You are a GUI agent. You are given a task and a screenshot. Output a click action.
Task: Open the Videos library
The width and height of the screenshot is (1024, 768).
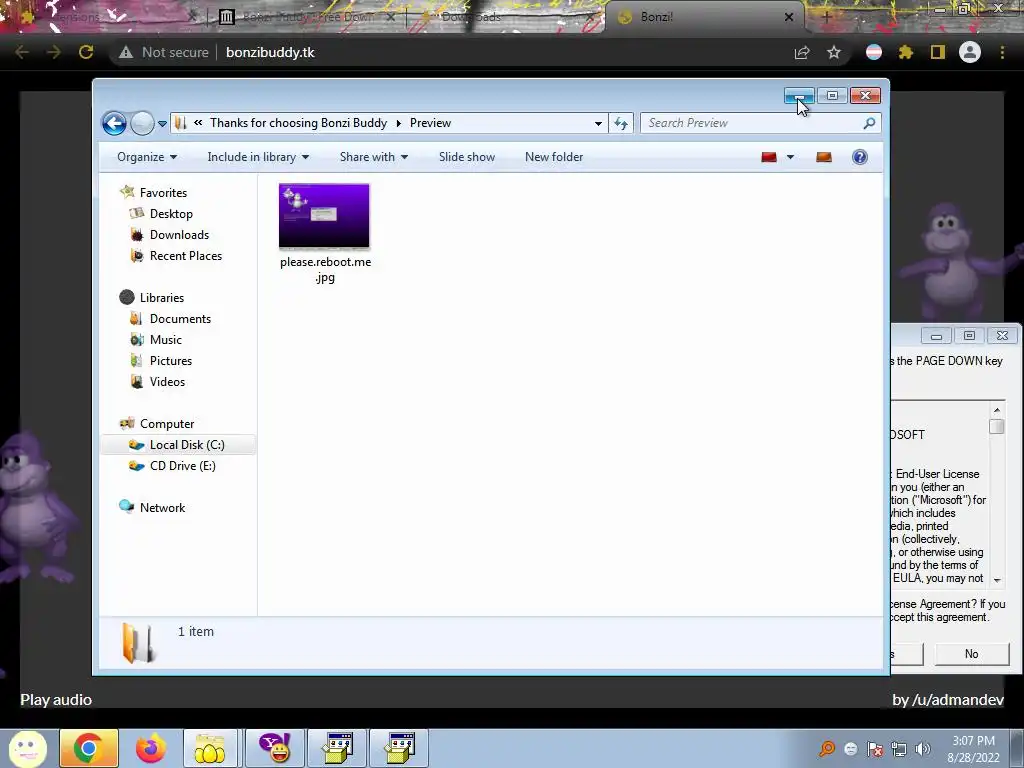167,381
